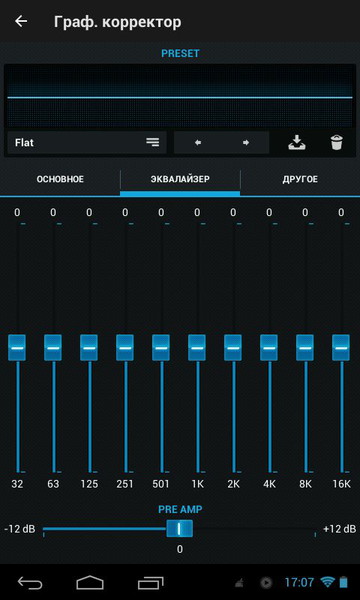Tap the Android home navigation button
This screenshot has height=600, width=360.
[x=90, y=583]
